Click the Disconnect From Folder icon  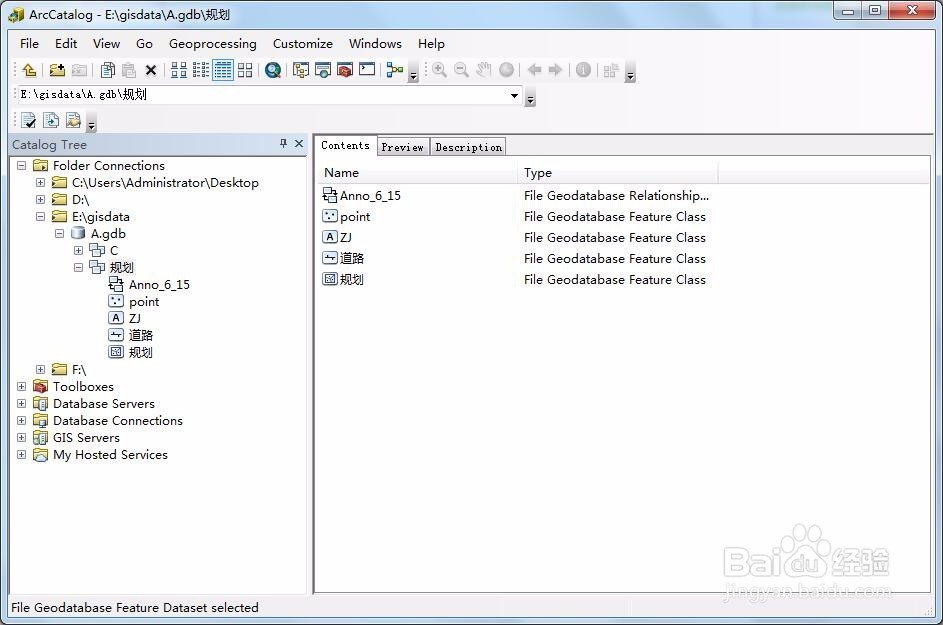pyautogui.click(x=79, y=70)
